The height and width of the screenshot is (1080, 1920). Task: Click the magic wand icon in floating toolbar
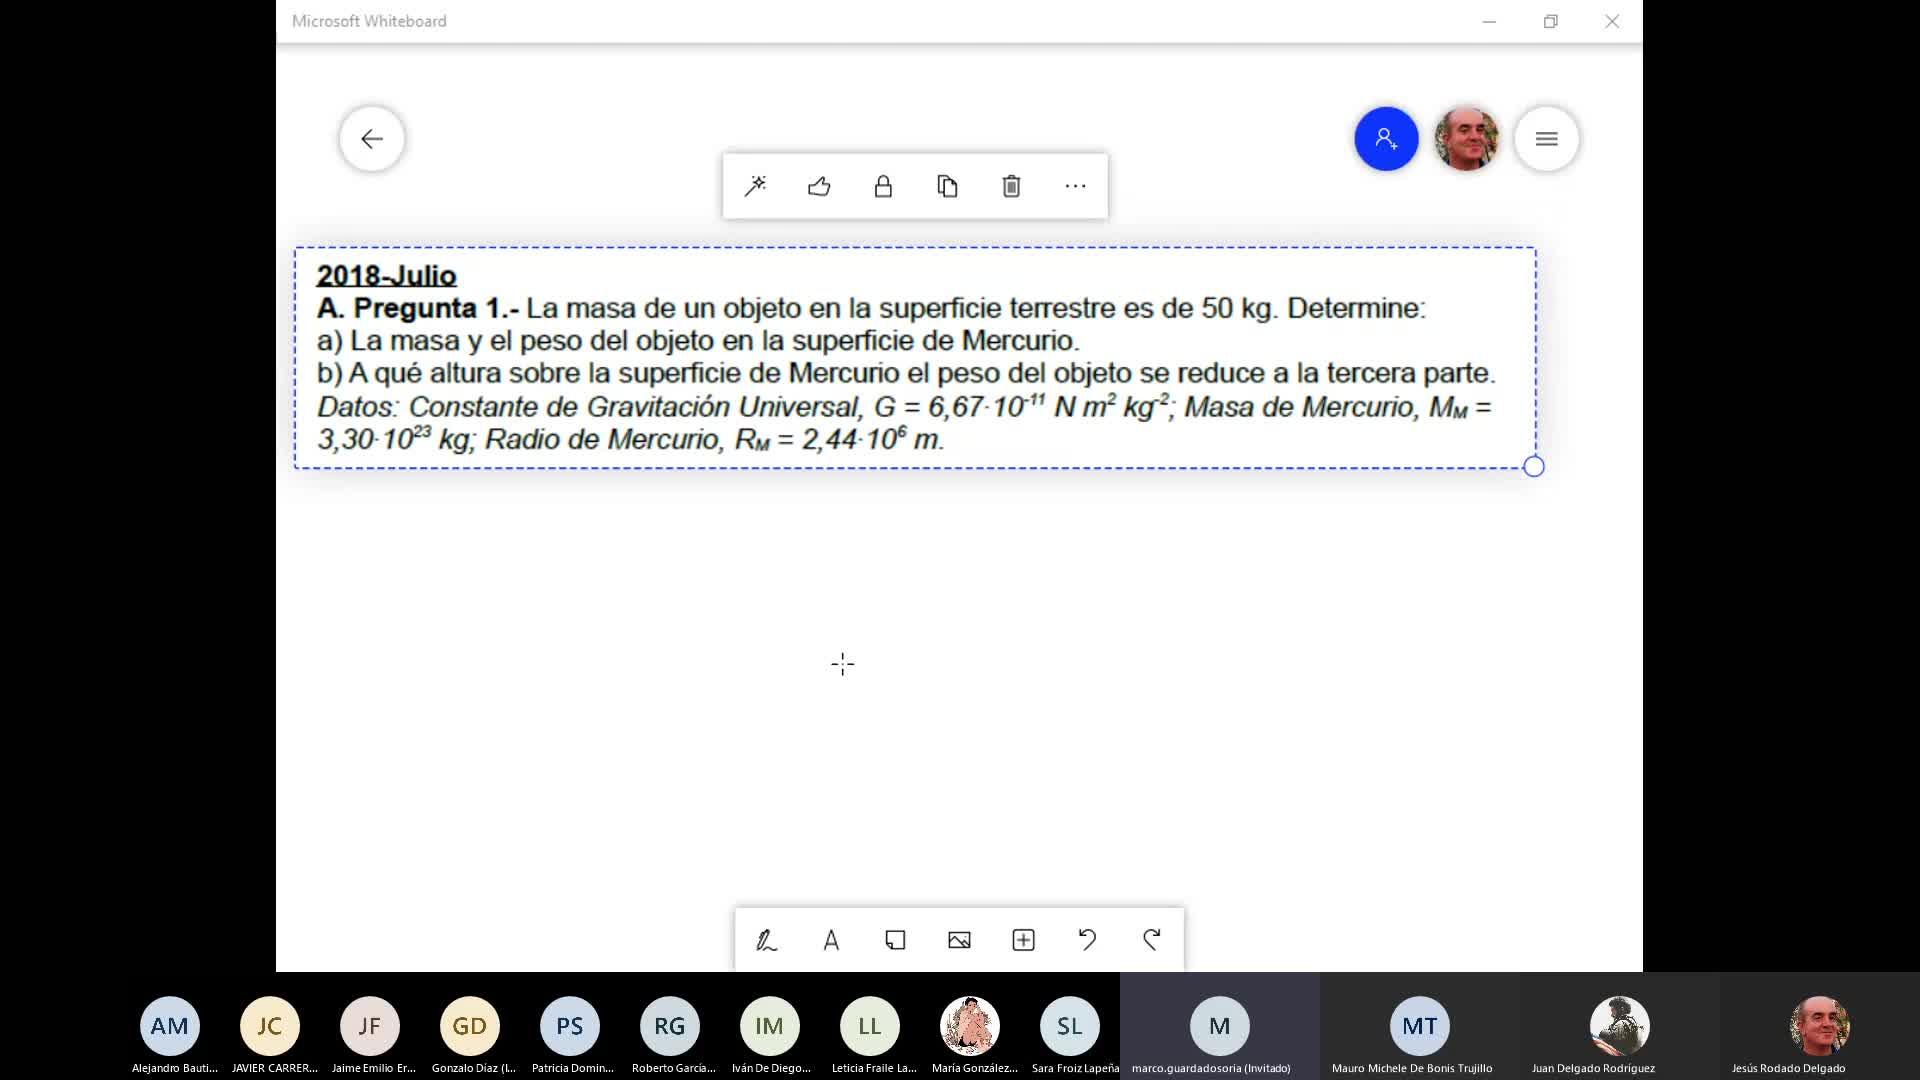755,186
